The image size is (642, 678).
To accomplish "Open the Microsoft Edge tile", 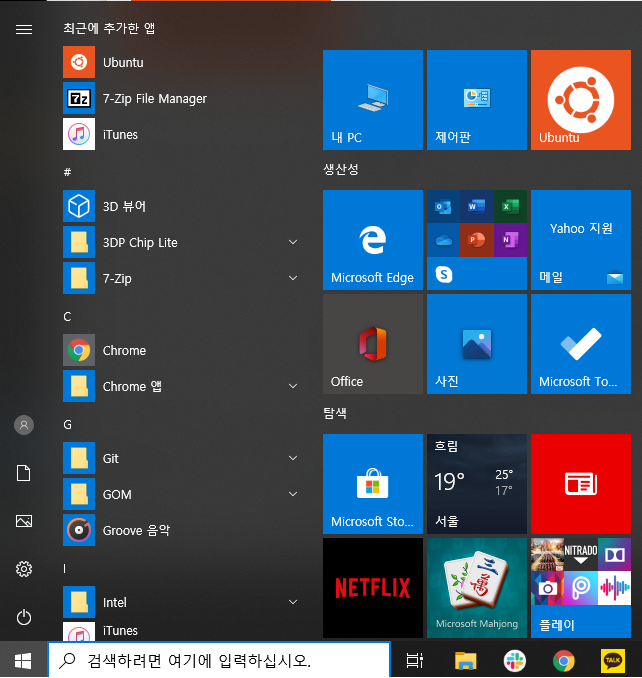I will (373, 240).
